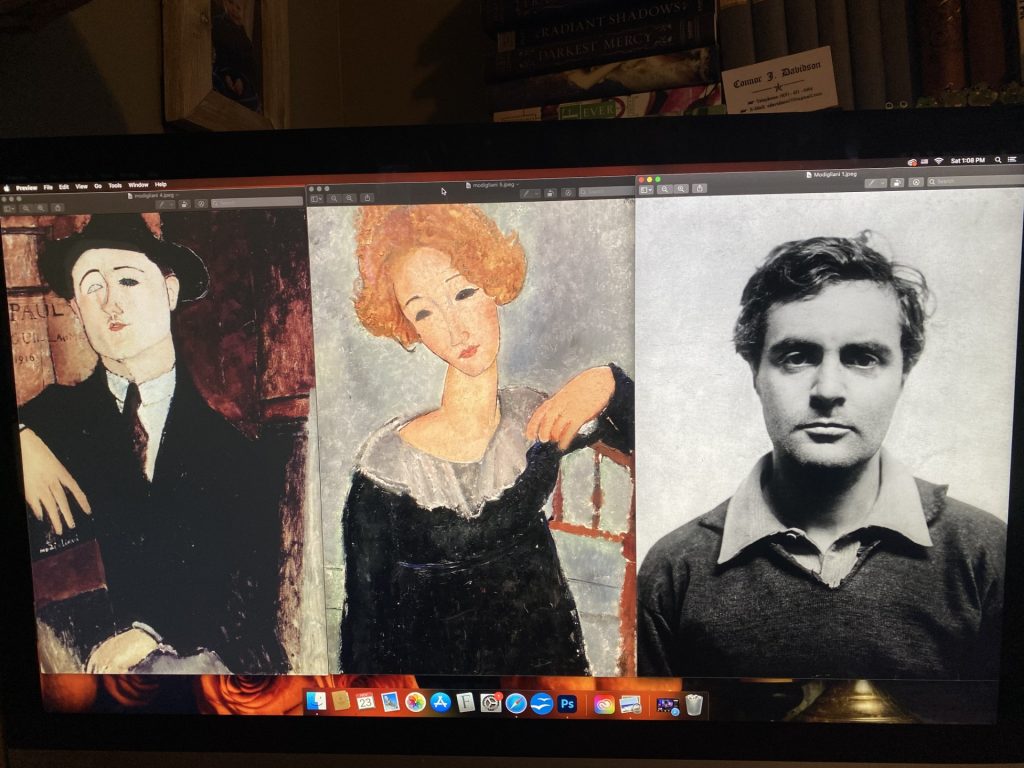Image resolution: width=1024 pixels, height=768 pixels.
Task: Open the Tools menu
Action: tap(115, 185)
